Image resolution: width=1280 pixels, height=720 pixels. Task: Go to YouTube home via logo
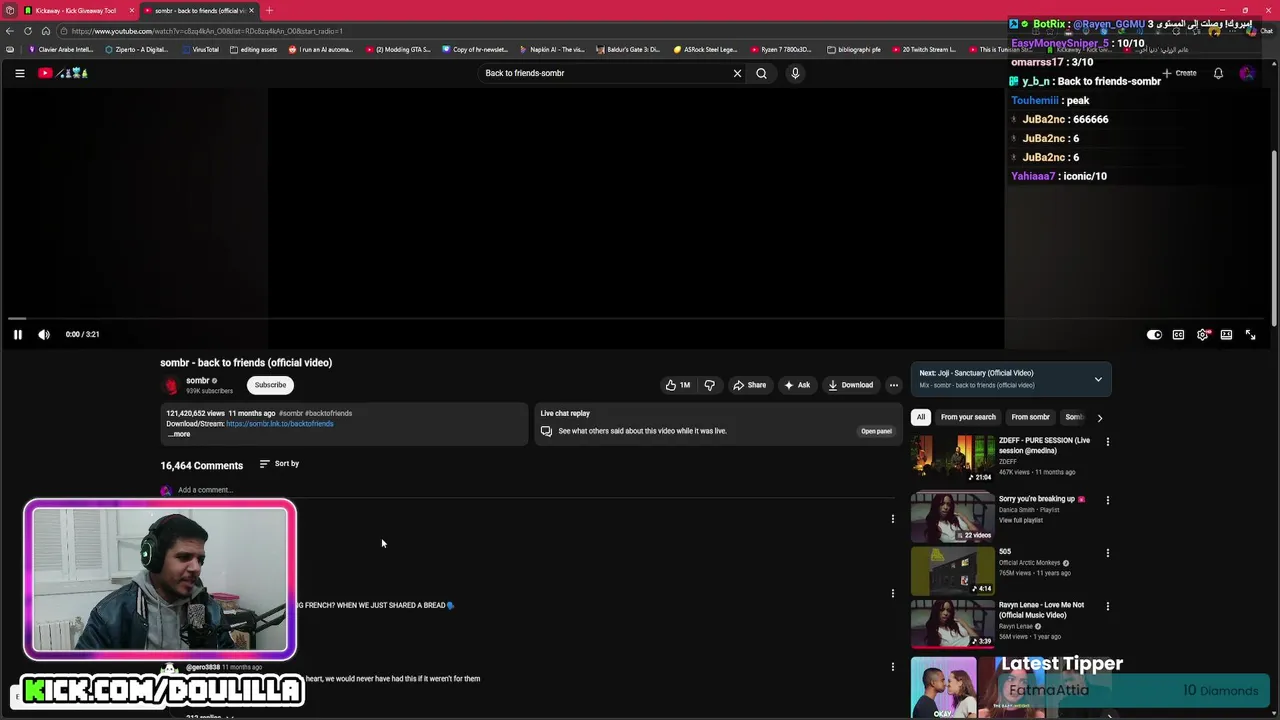point(63,73)
